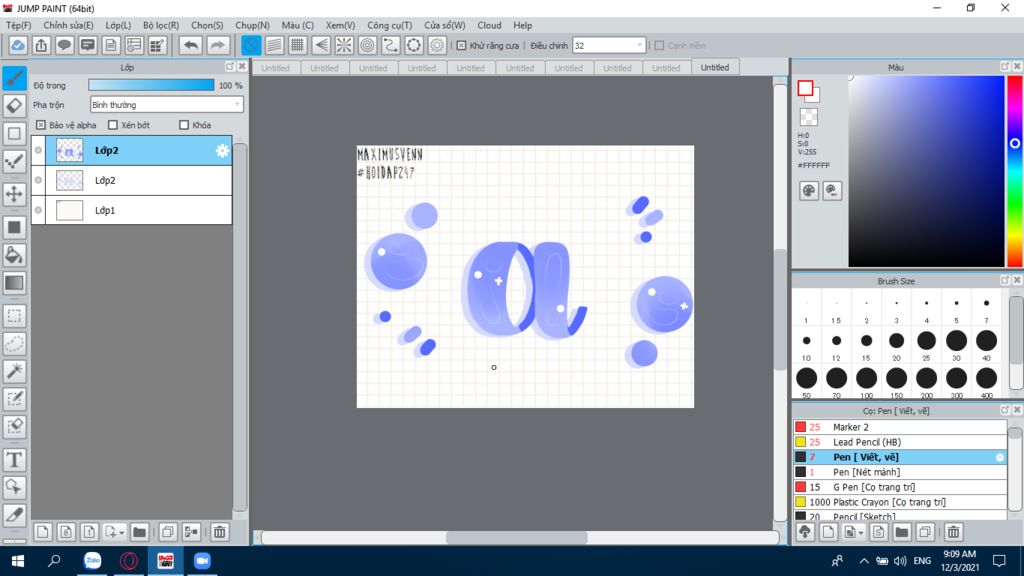
Task: Select Pen [Nét mảnh] brush
Action: tap(901, 472)
